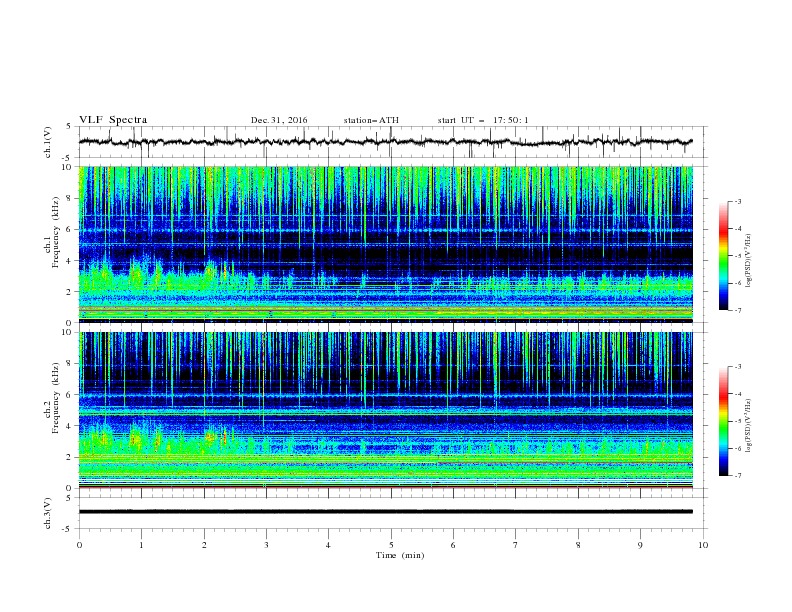Click the date 'Dec. 31, 2016'

[x=279, y=120]
